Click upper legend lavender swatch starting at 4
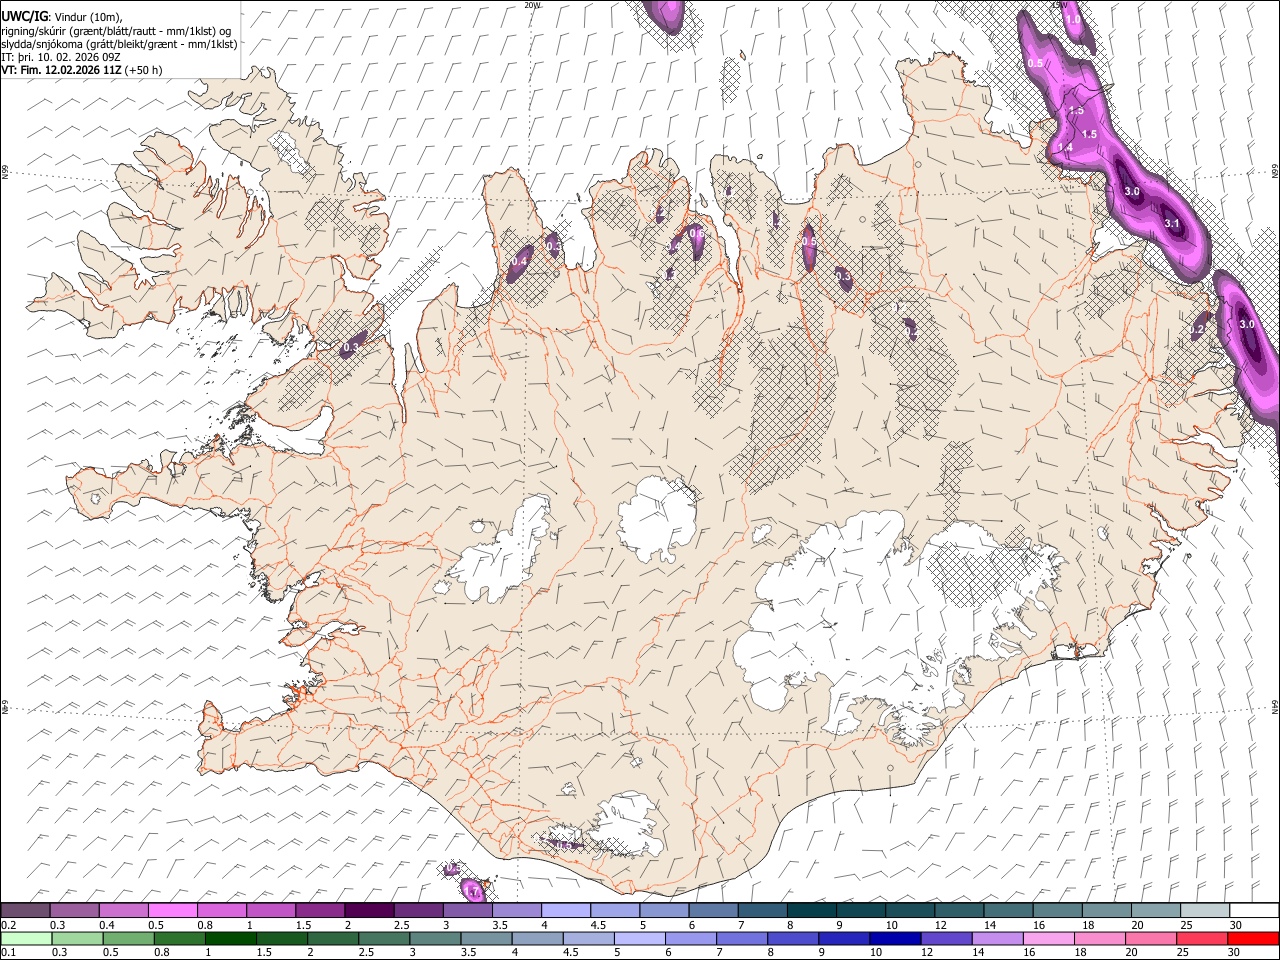Viewport: 1280px width, 960px height. pyautogui.click(x=566, y=910)
